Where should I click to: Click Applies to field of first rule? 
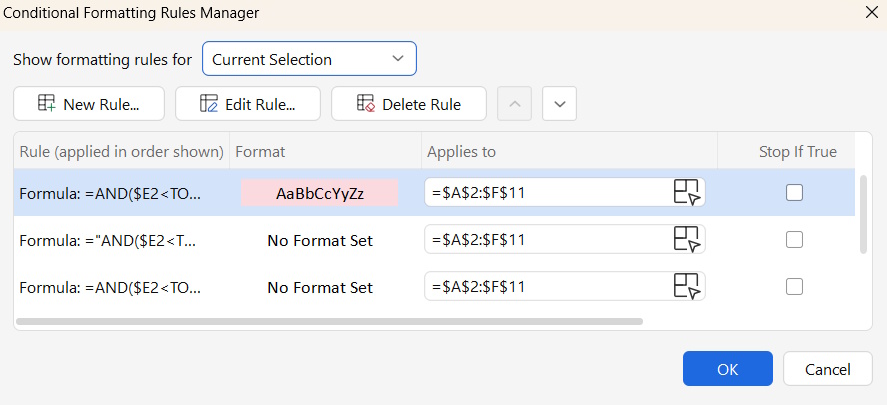(565, 192)
